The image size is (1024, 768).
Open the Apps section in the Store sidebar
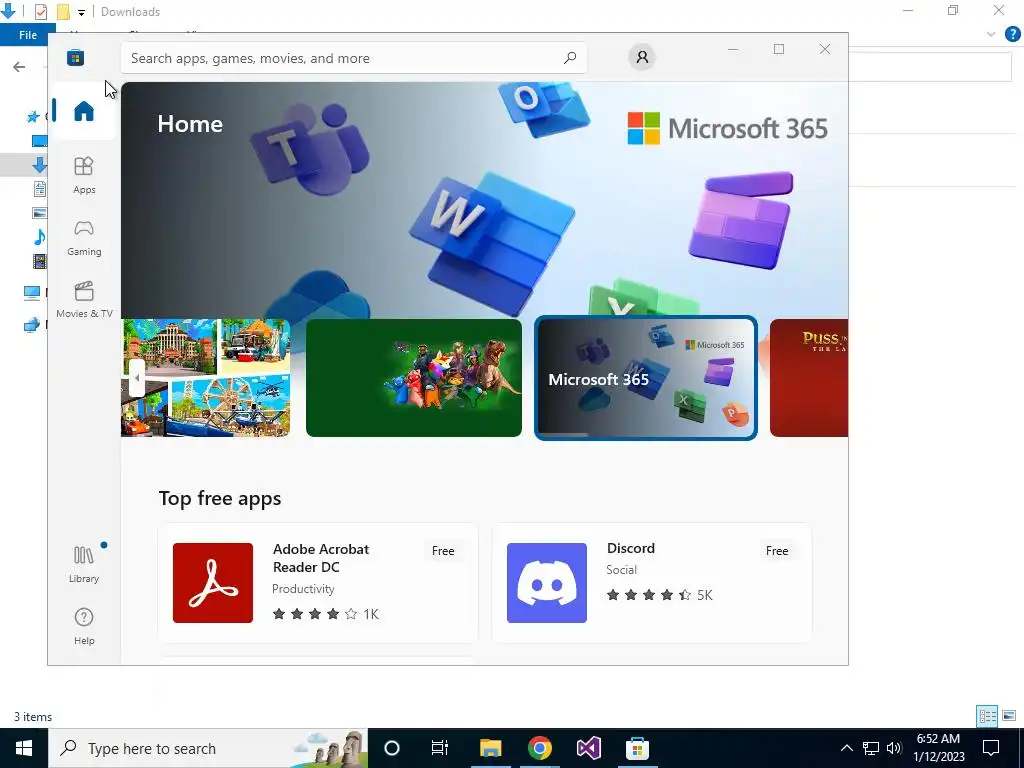[84, 175]
